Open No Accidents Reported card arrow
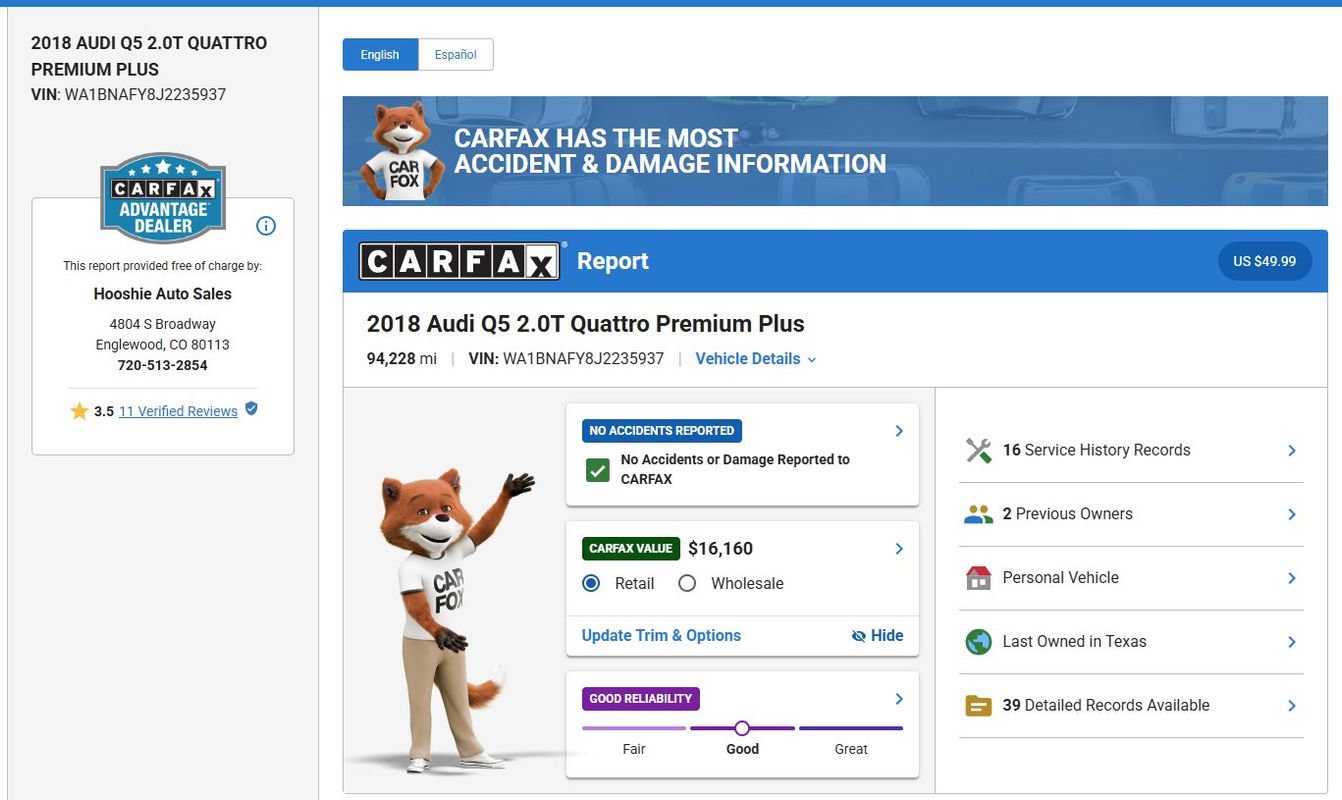 tap(899, 431)
